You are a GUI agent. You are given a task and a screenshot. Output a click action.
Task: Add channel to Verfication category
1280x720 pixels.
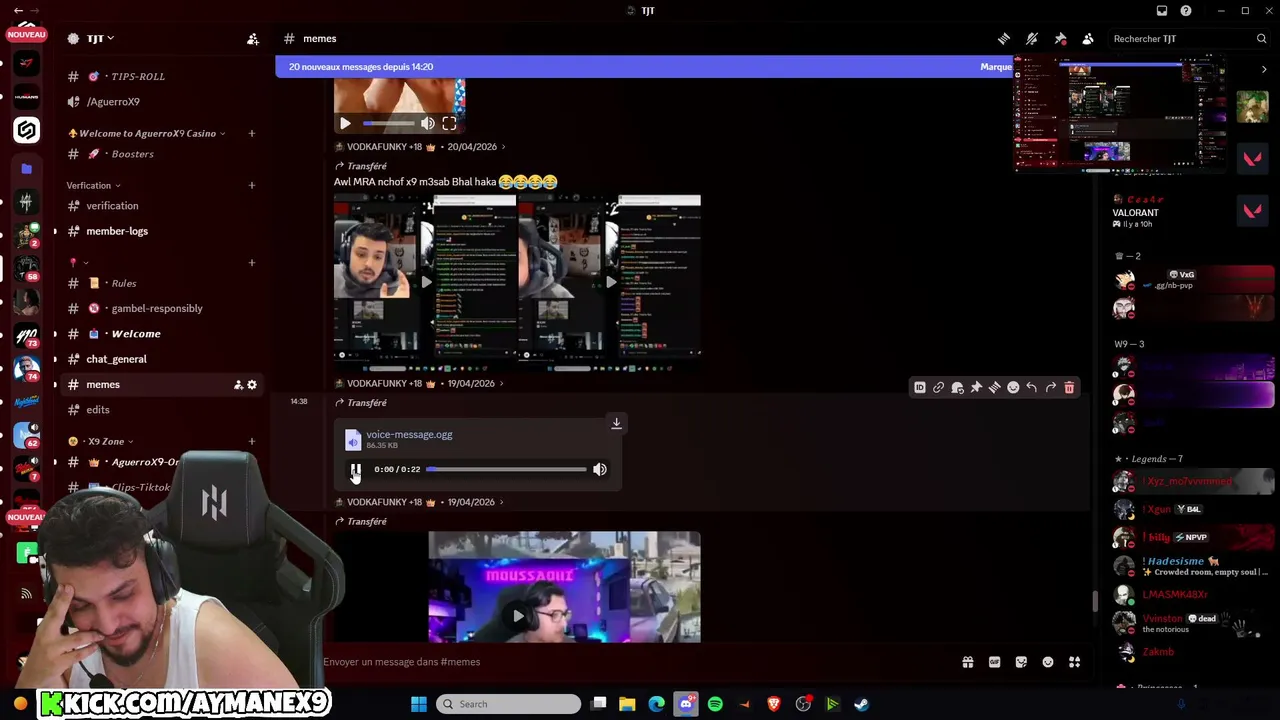pyautogui.click(x=252, y=186)
